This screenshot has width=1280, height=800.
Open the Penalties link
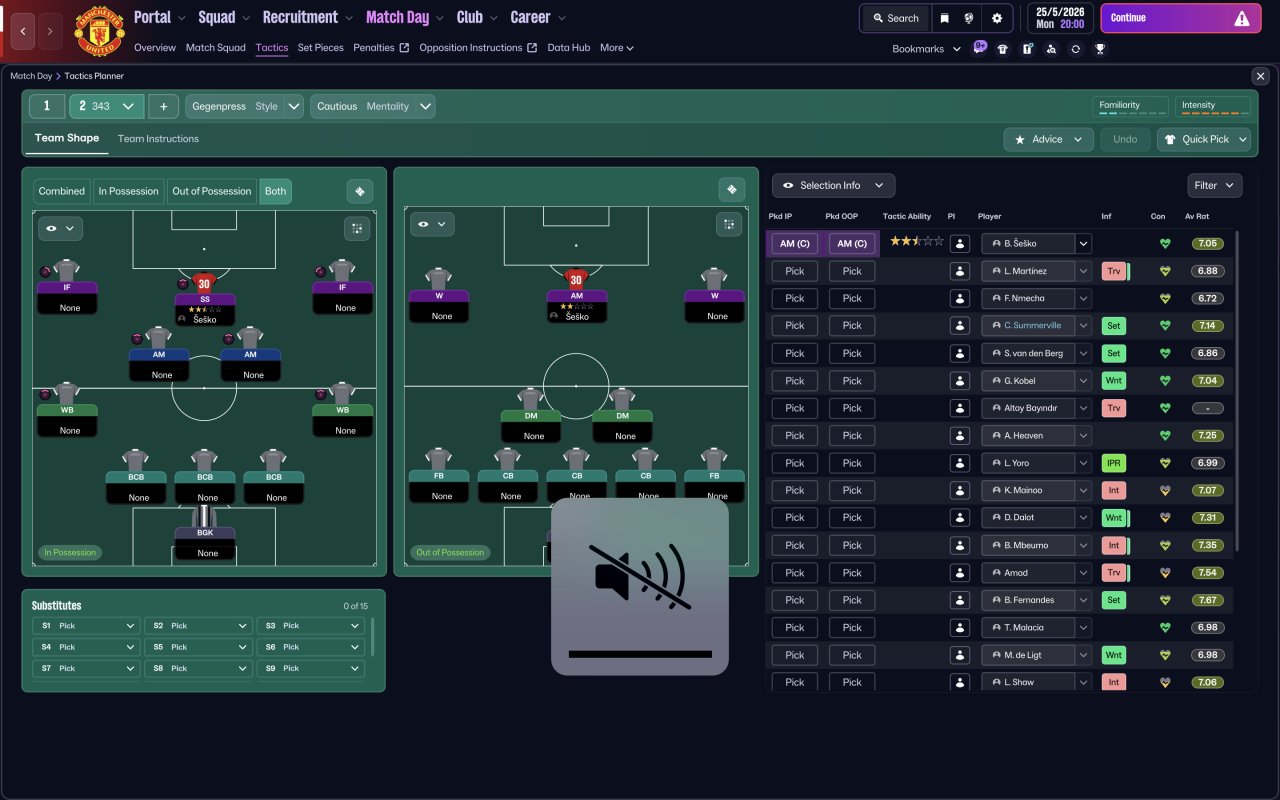point(381,48)
